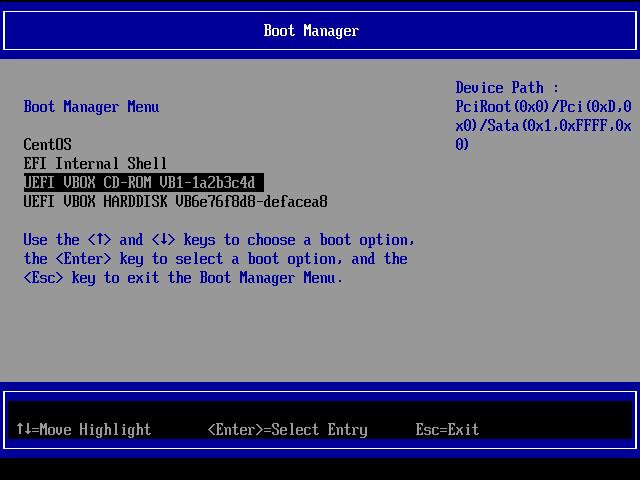The image size is (640, 480).
Task: Click the PciRoot device path value
Action: [544, 125]
